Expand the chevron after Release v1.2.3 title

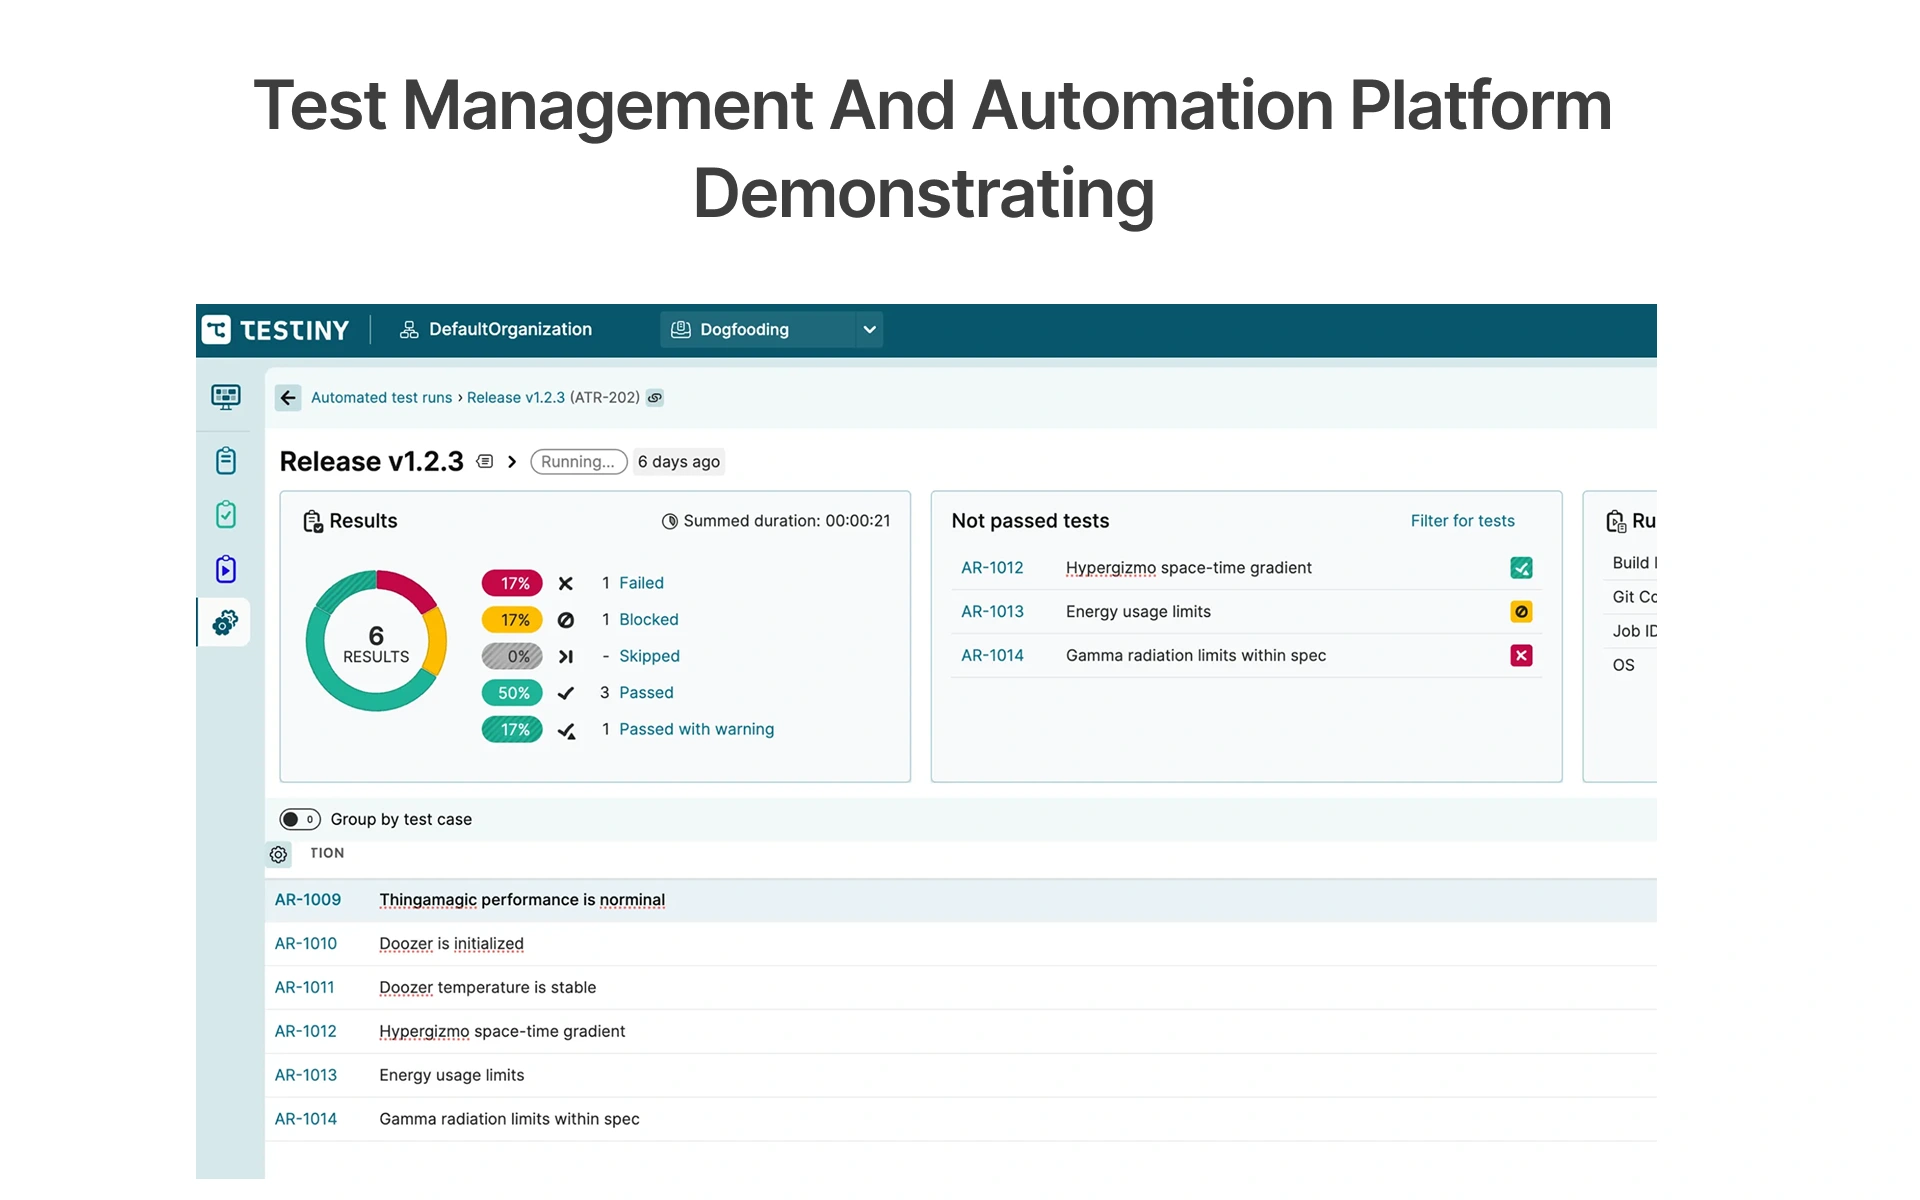coord(512,462)
